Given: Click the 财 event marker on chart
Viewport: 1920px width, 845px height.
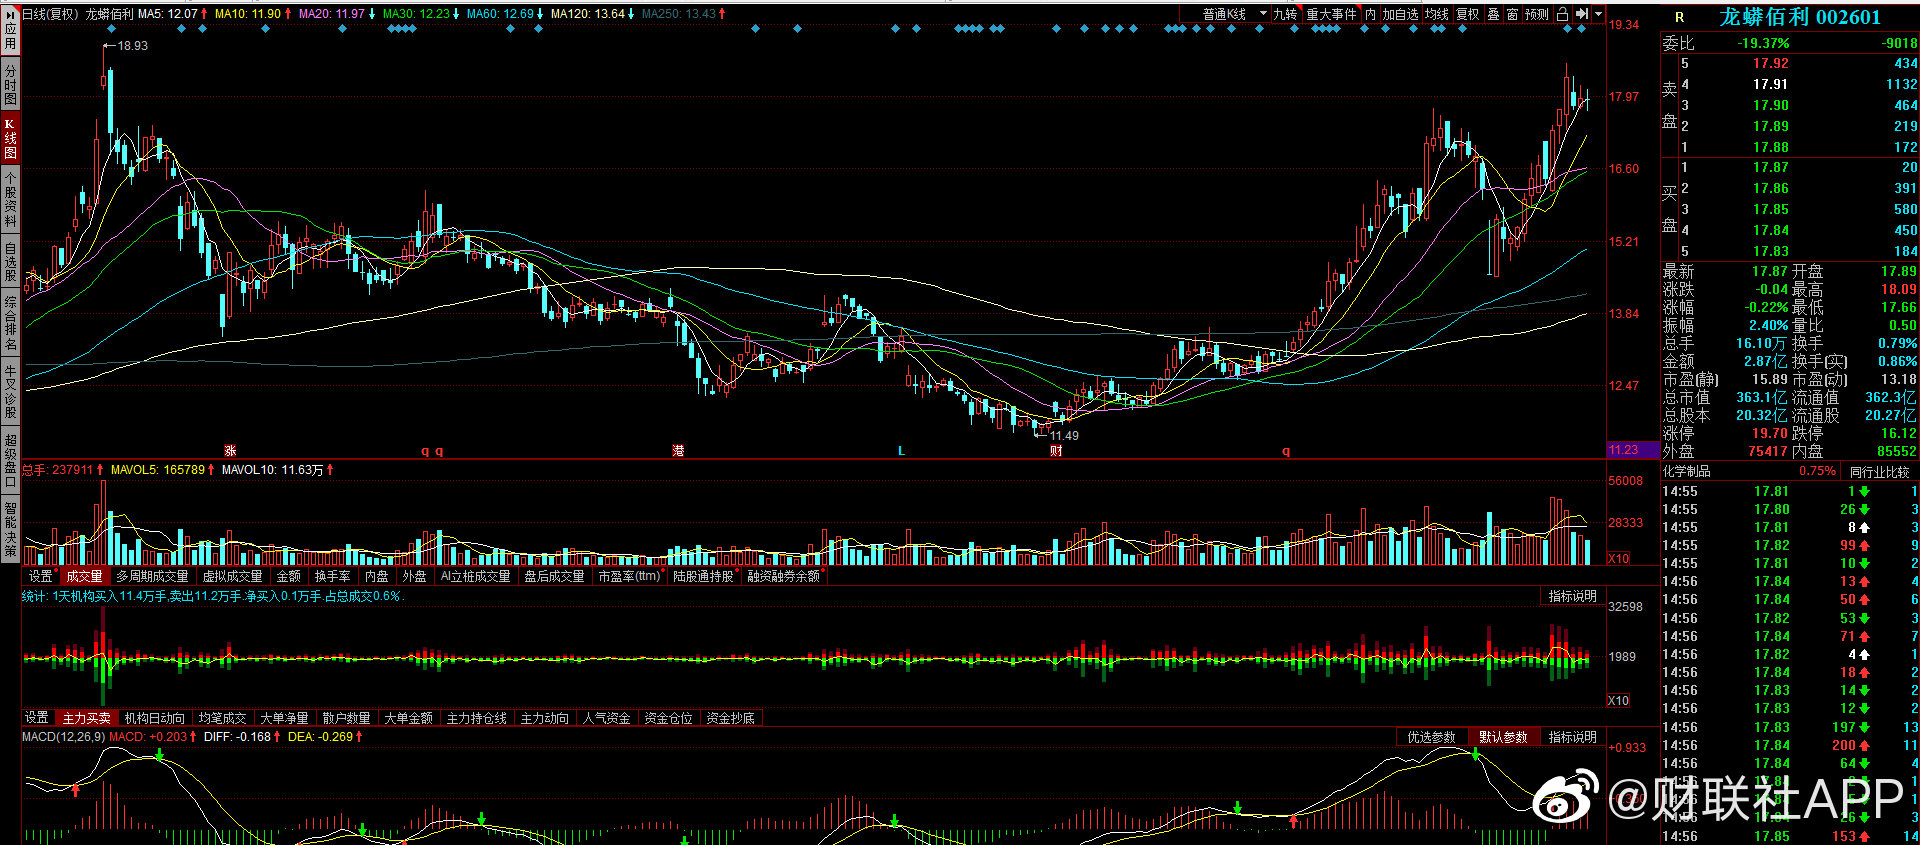Looking at the screenshot, I should click(x=1056, y=451).
